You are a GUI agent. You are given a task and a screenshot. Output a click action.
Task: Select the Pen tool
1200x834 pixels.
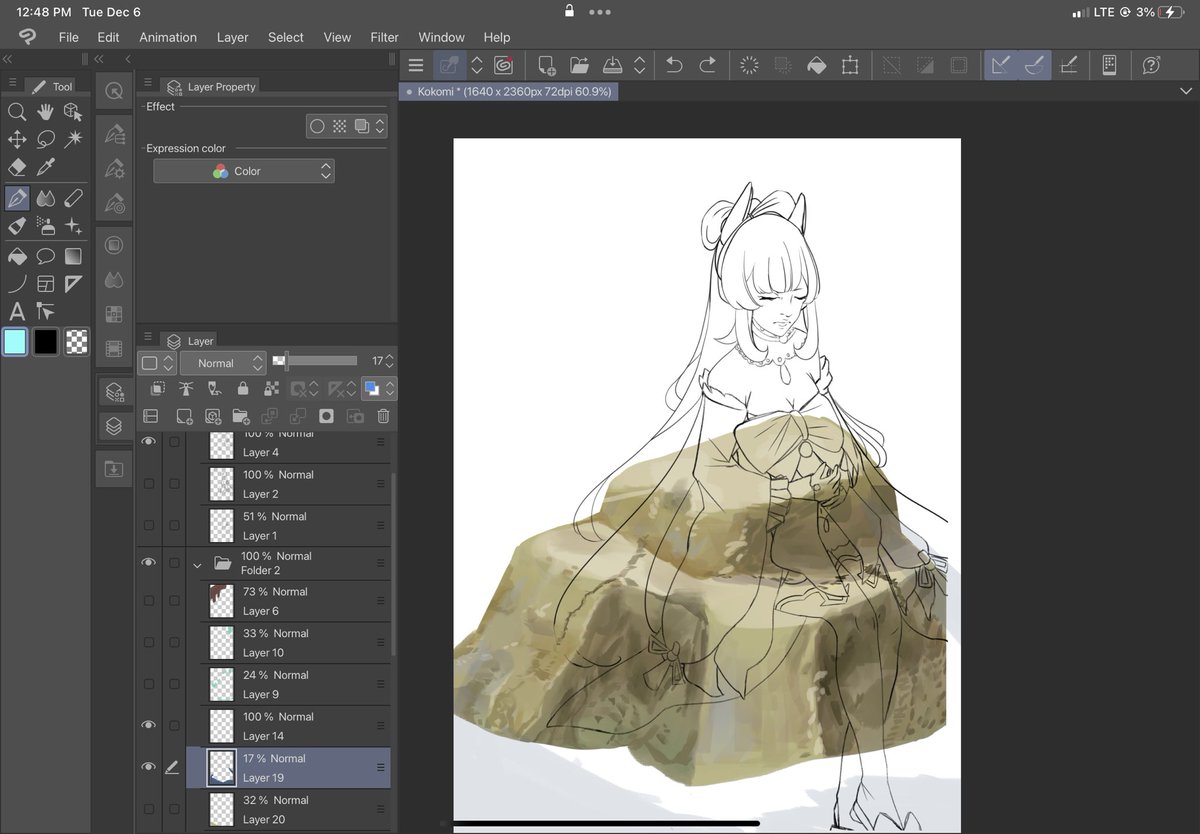pos(17,198)
